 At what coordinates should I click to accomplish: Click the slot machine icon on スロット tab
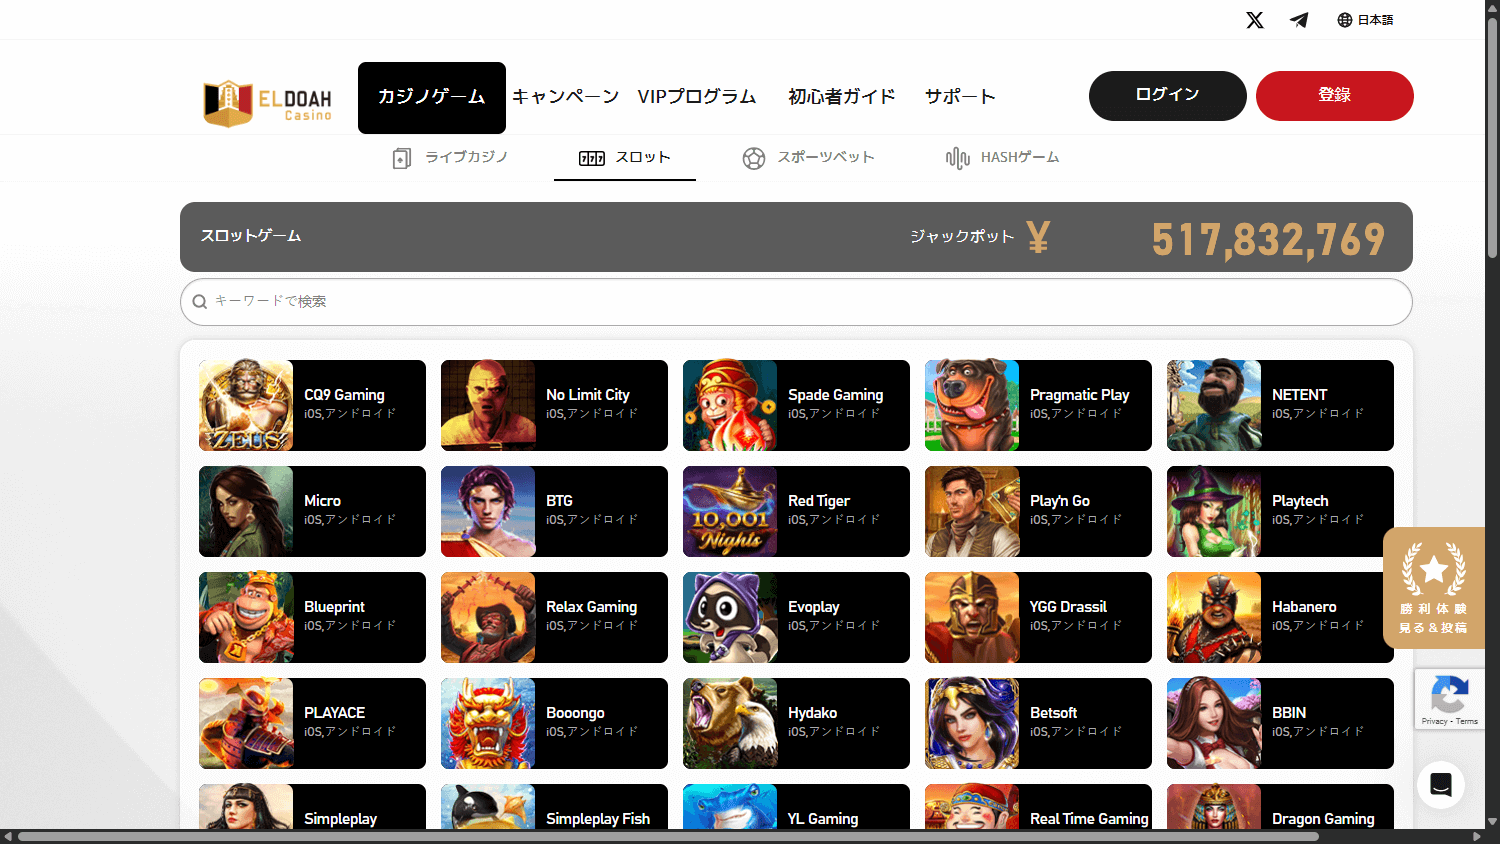pyautogui.click(x=592, y=157)
